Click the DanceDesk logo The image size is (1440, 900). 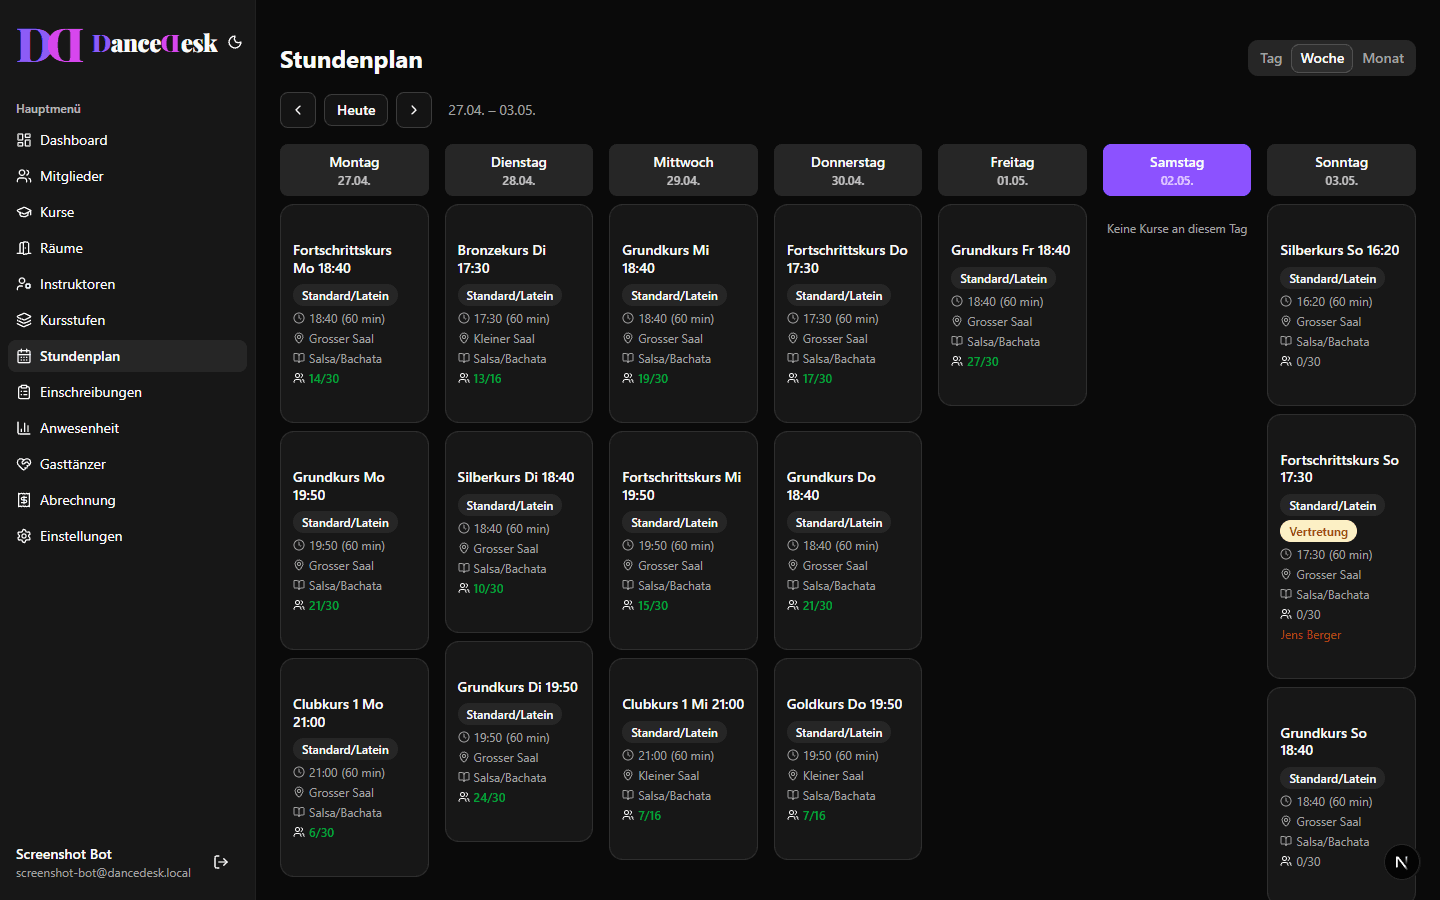(117, 44)
